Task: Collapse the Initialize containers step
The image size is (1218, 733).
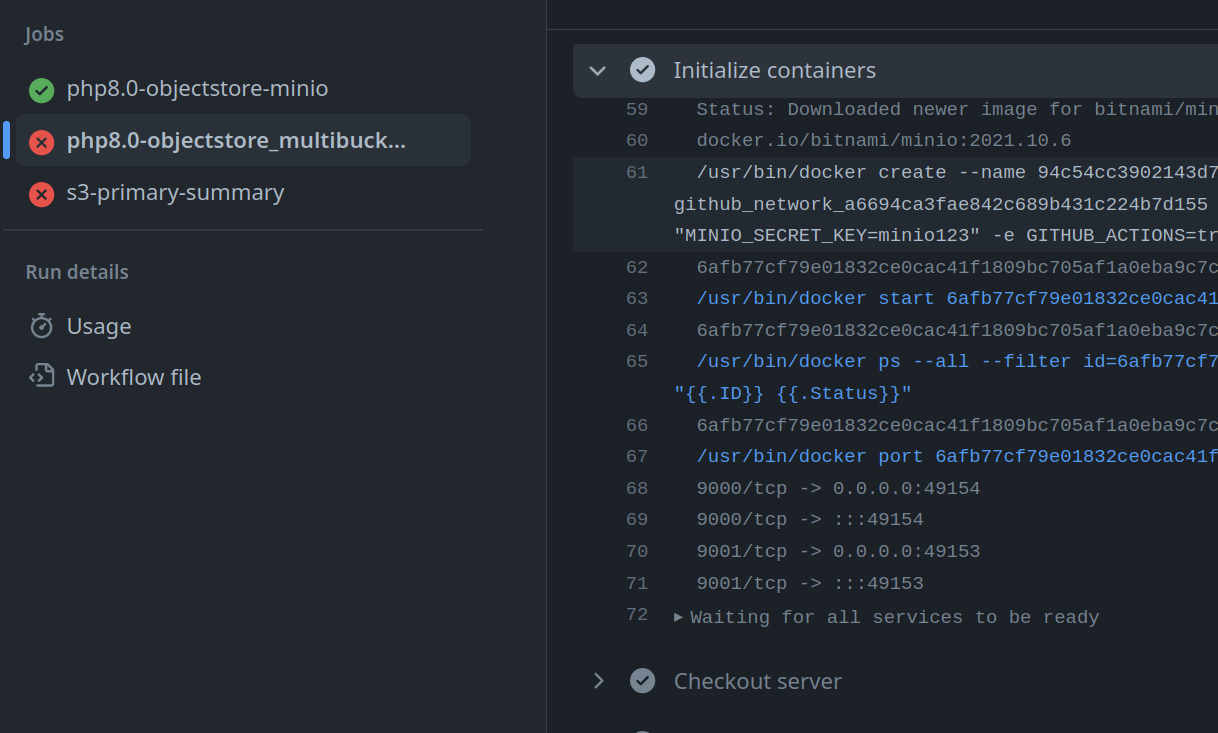Action: (x=598, y=70)
